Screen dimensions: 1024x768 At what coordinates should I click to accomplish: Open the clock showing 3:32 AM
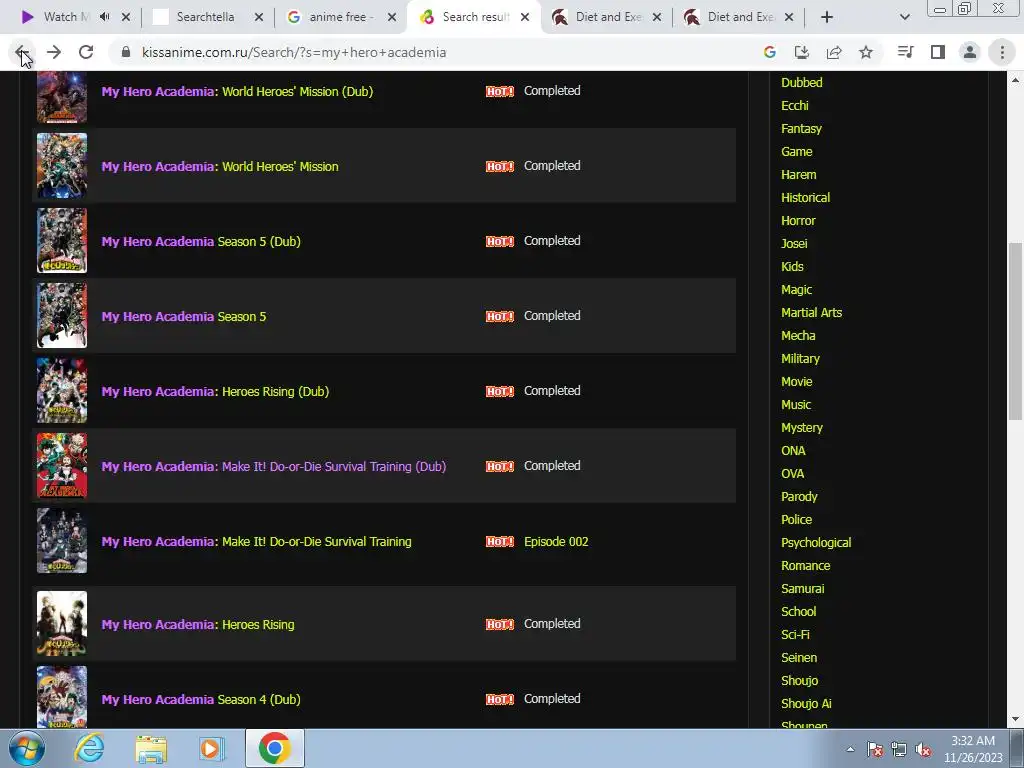972,748
